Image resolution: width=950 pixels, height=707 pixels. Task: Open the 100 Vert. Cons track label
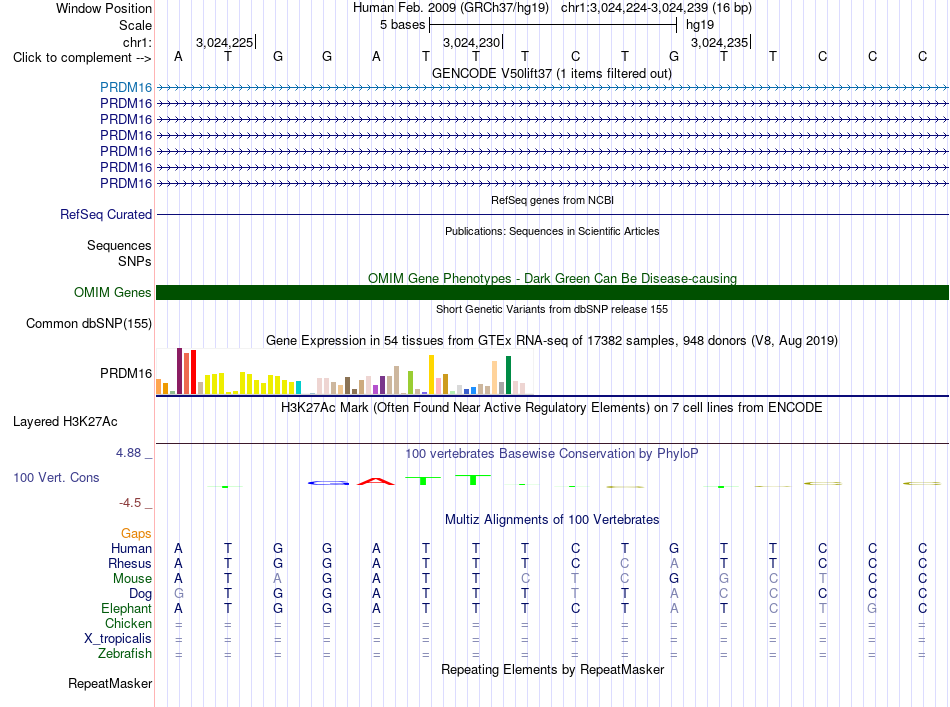[56, 477]
